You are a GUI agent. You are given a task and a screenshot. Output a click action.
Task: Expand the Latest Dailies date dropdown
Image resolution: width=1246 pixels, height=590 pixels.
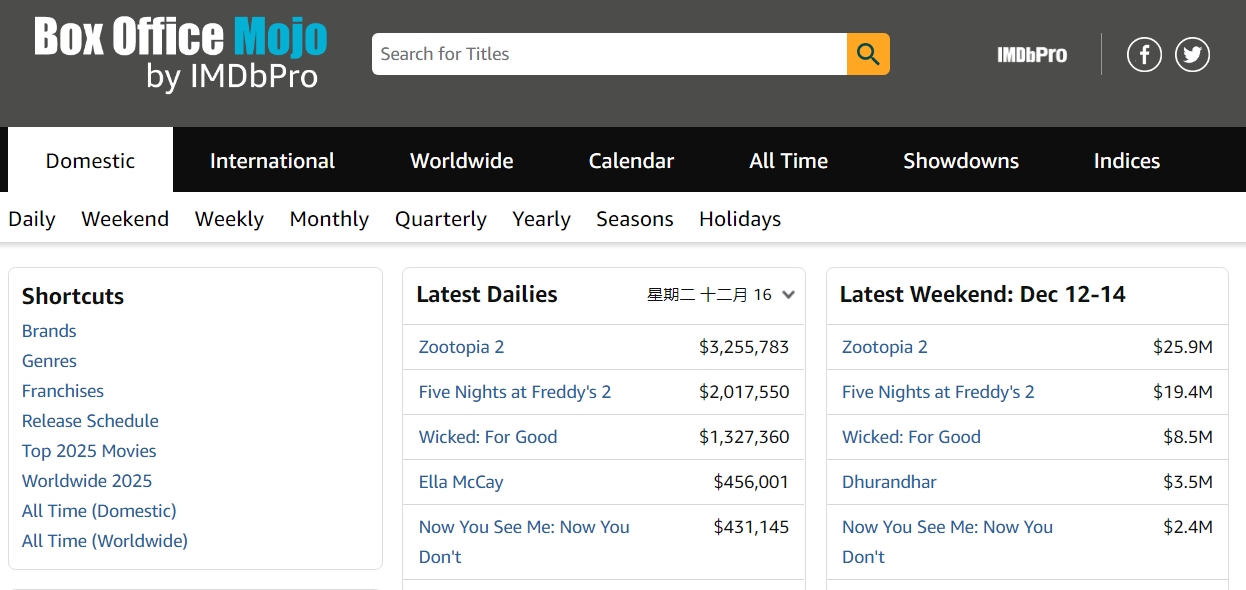[x=788, y=295]
